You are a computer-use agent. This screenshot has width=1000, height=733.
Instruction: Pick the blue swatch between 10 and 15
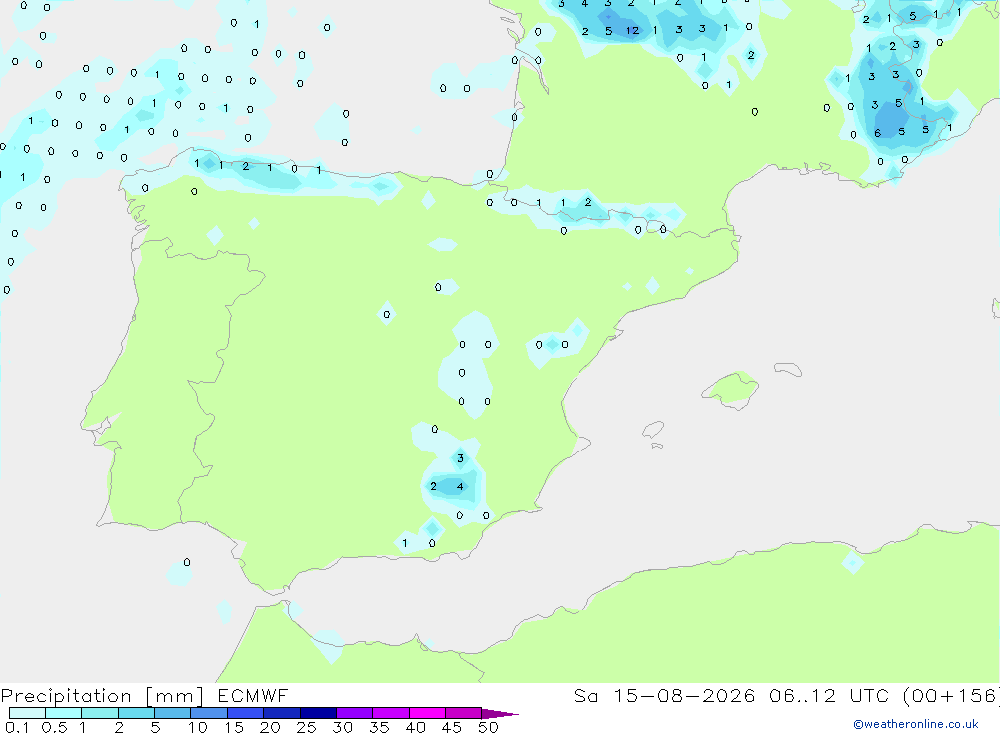coord(209,713)
